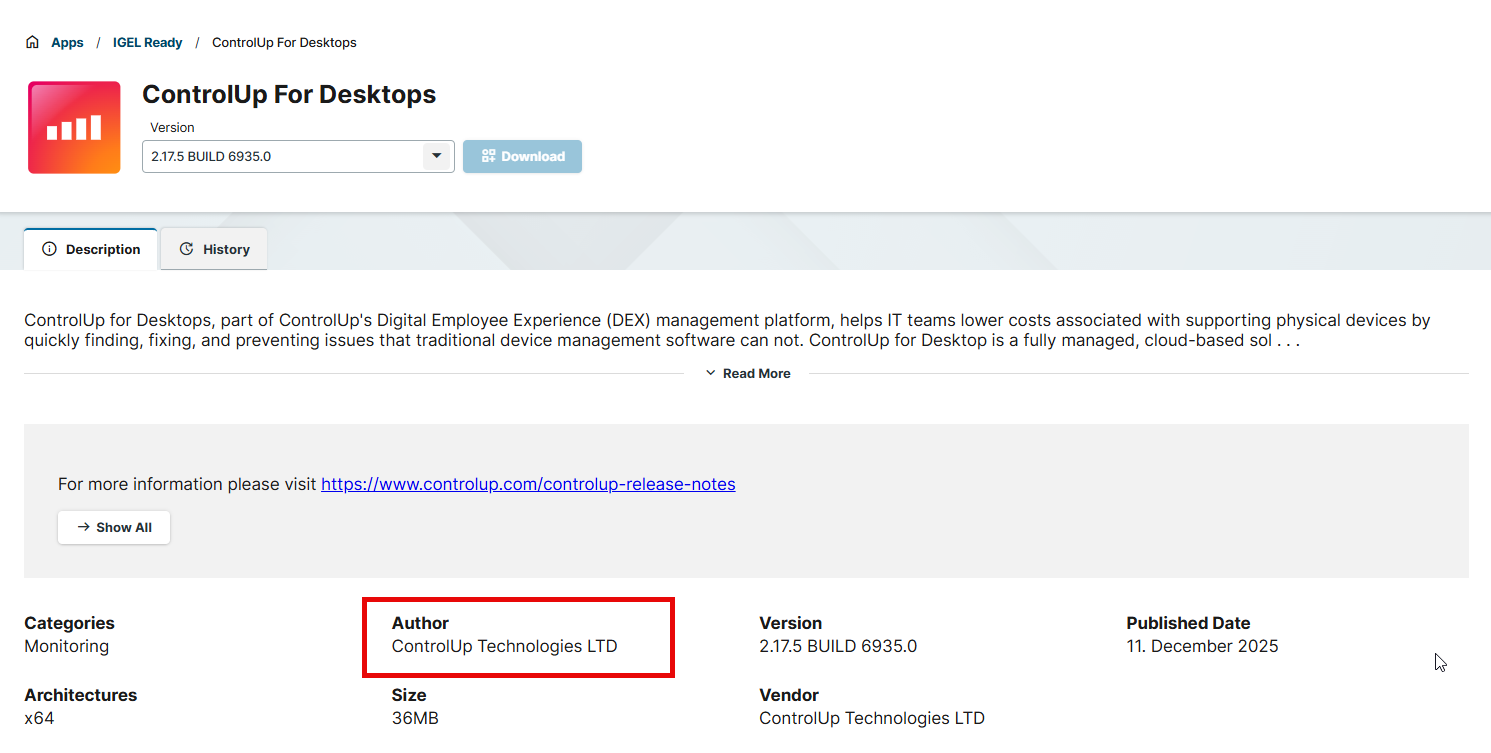Viewport: 1491px width, 753px height.
Task: Click the Author value ControlUp Technologies LTD
Action: pyautogui.click(x=504, y=646)
